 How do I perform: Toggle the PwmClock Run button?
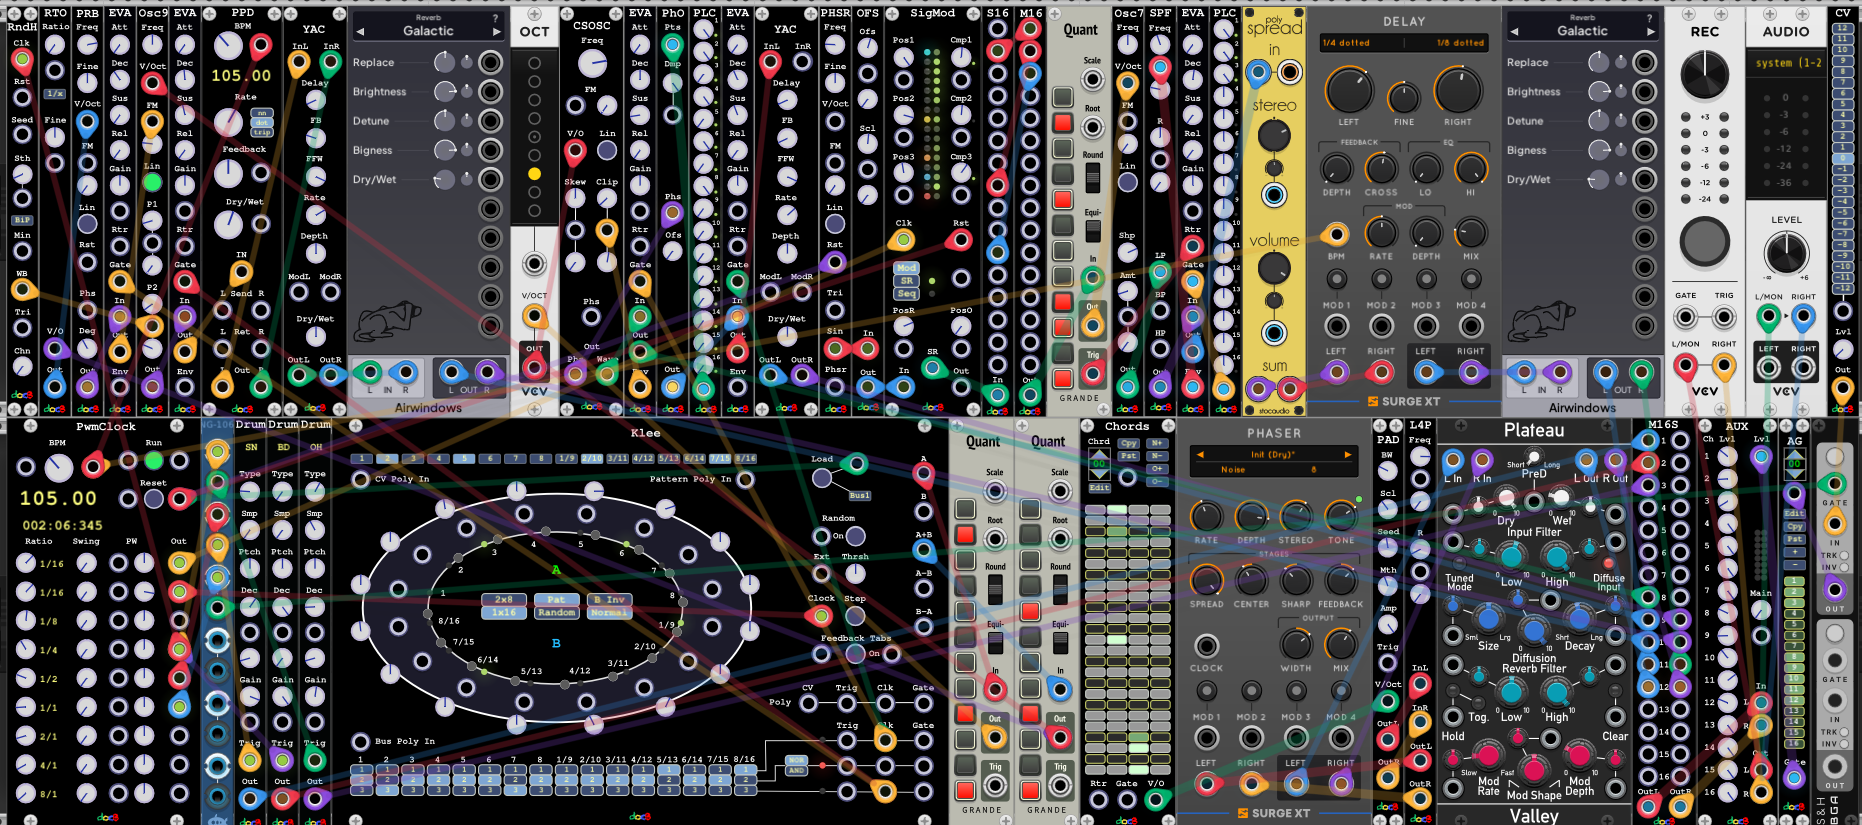[153, 460]
